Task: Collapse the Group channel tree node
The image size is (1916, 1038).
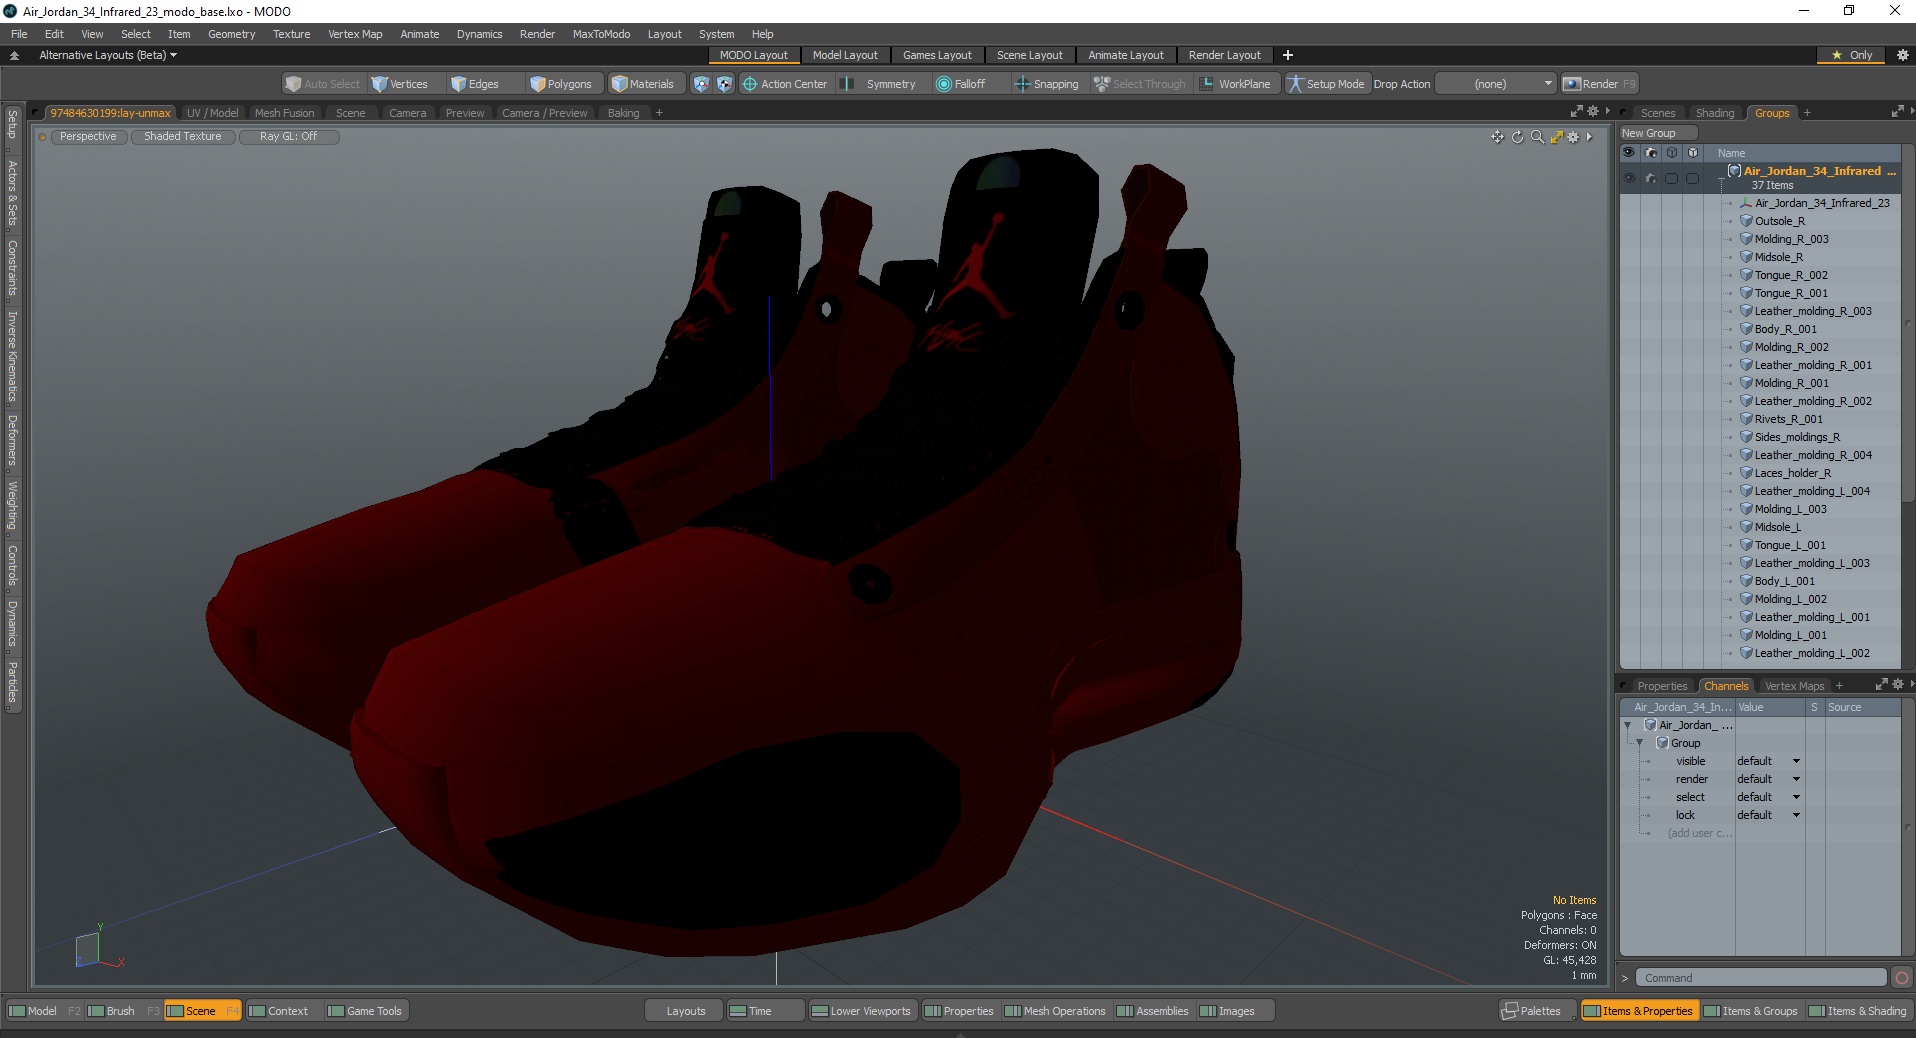Action: 1640,743
